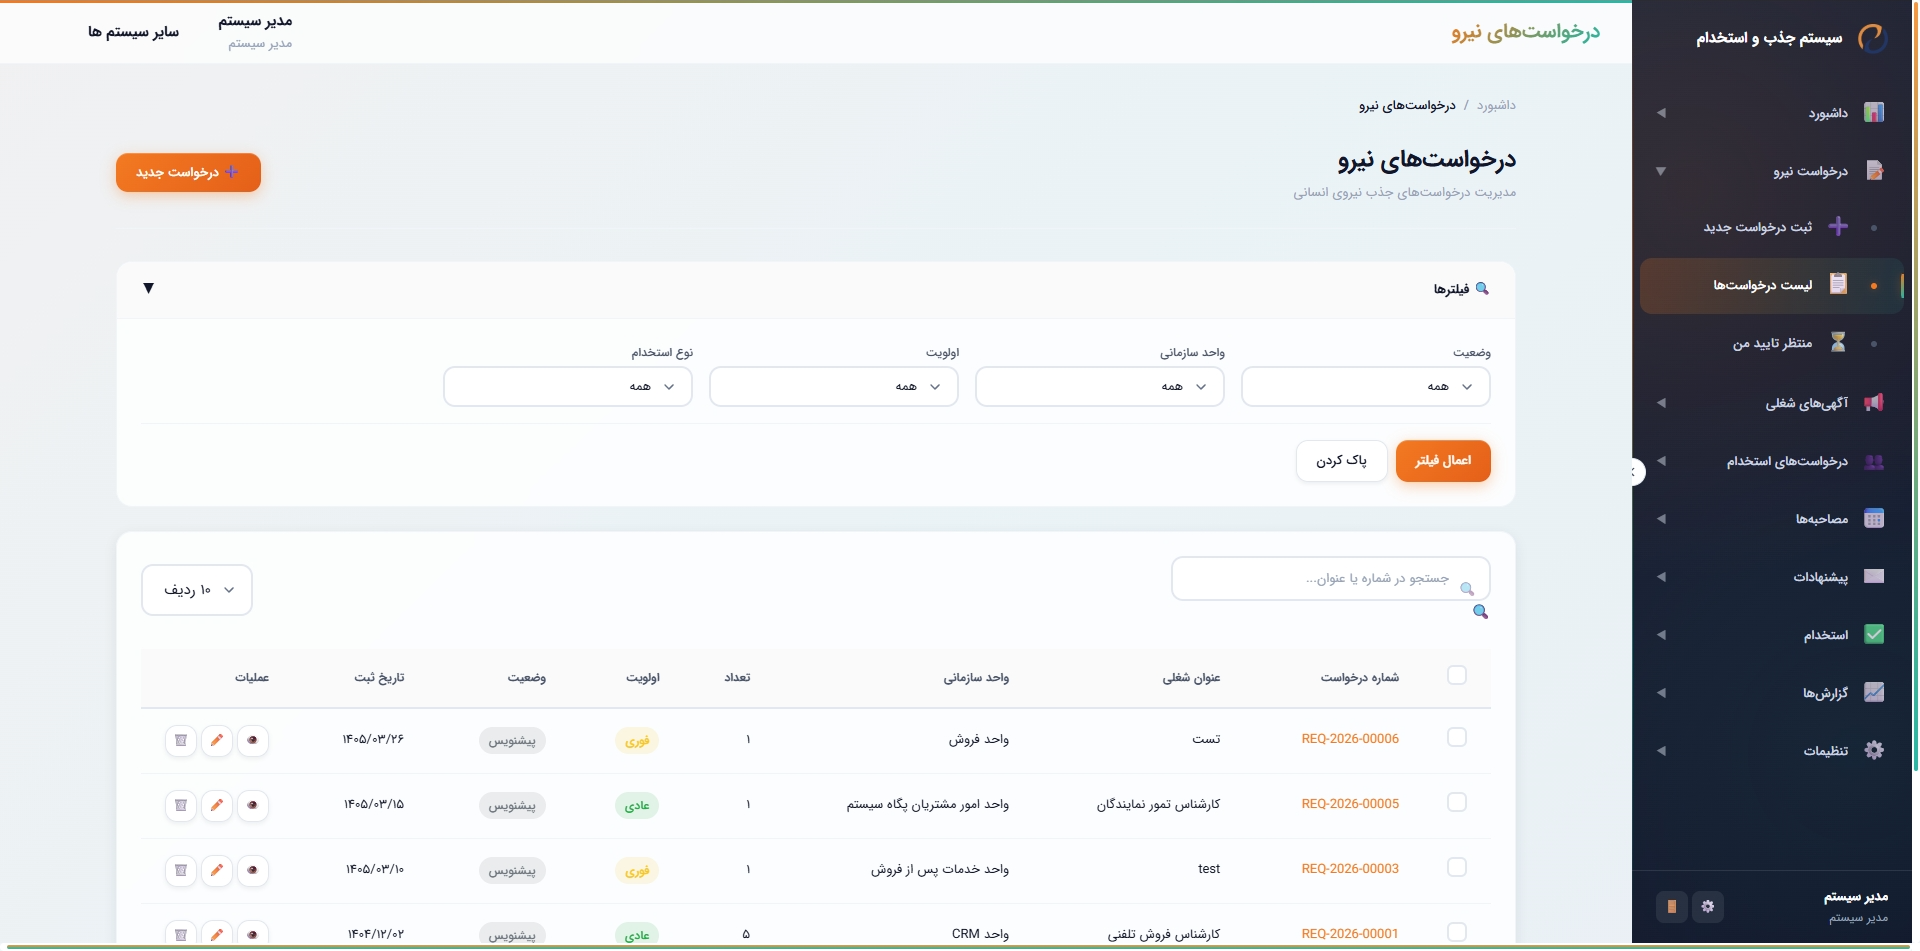Expand the مصاحبه‌ها sidebar menu
Image resolution: width=1920 pixels, height=951 pixels.
(1770, 519)
